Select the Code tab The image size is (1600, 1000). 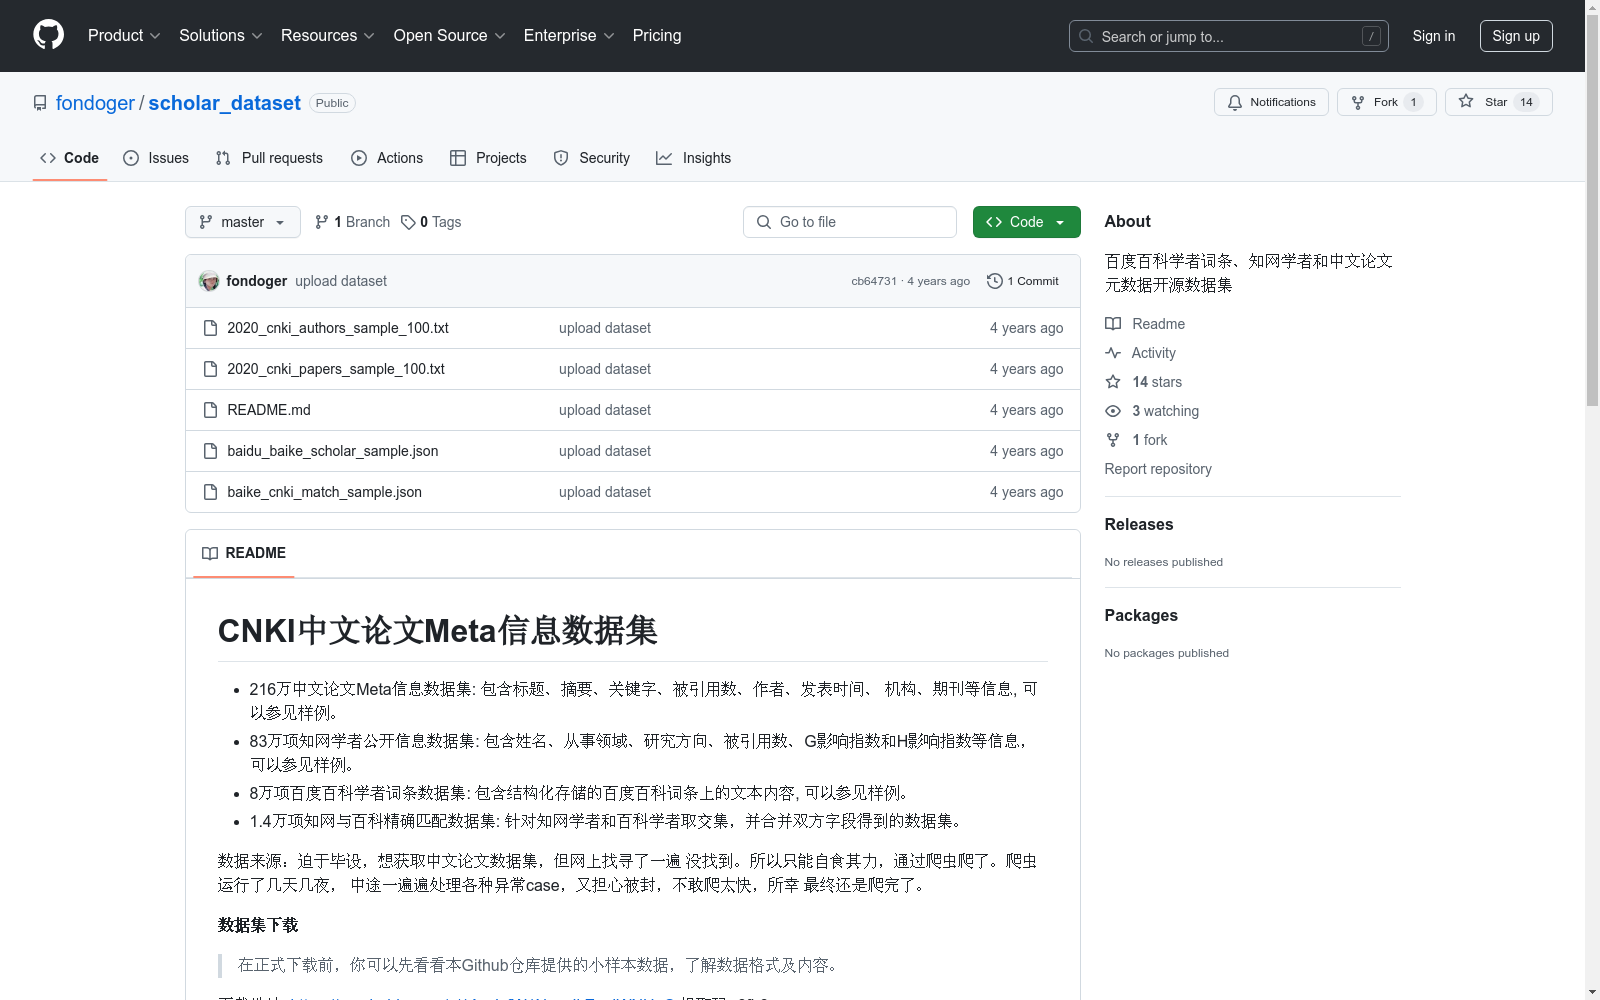click(x=70, y=158)
